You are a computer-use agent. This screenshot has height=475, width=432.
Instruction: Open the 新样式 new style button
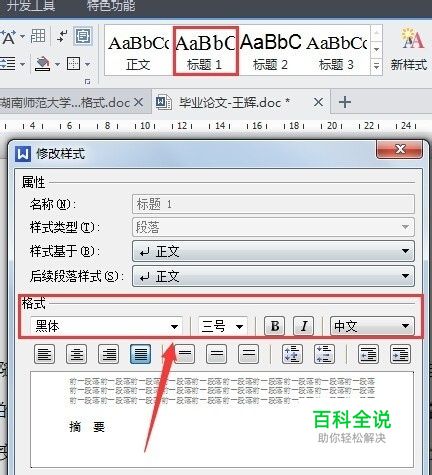pos(409,50)
